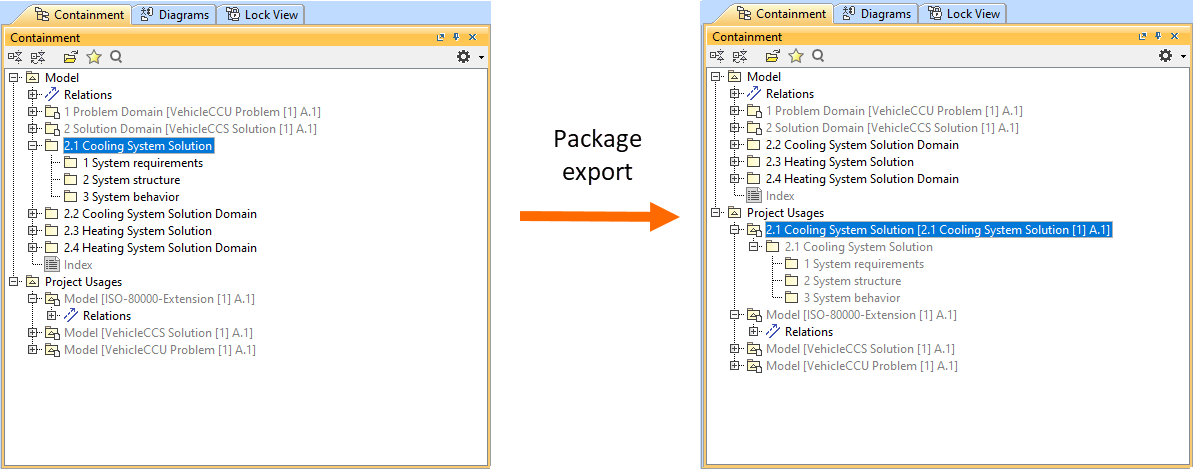This screenshot has width=1193, height=469.
Task: Expand Model [VehicleCCS Solution] node in left panel
Action: [33, 333]
